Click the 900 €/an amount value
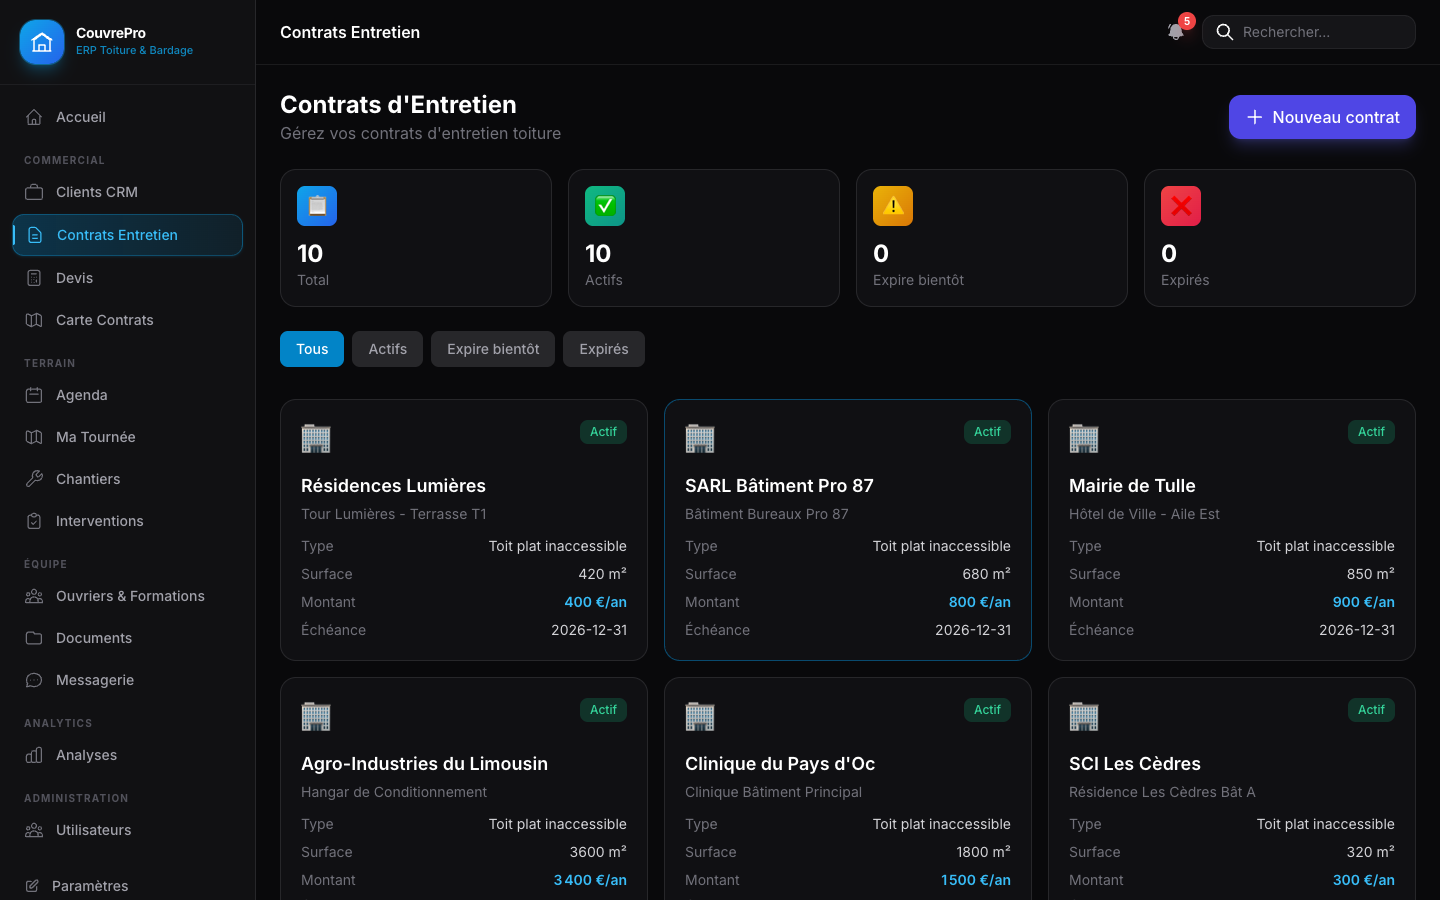 tap(1364, 602)
